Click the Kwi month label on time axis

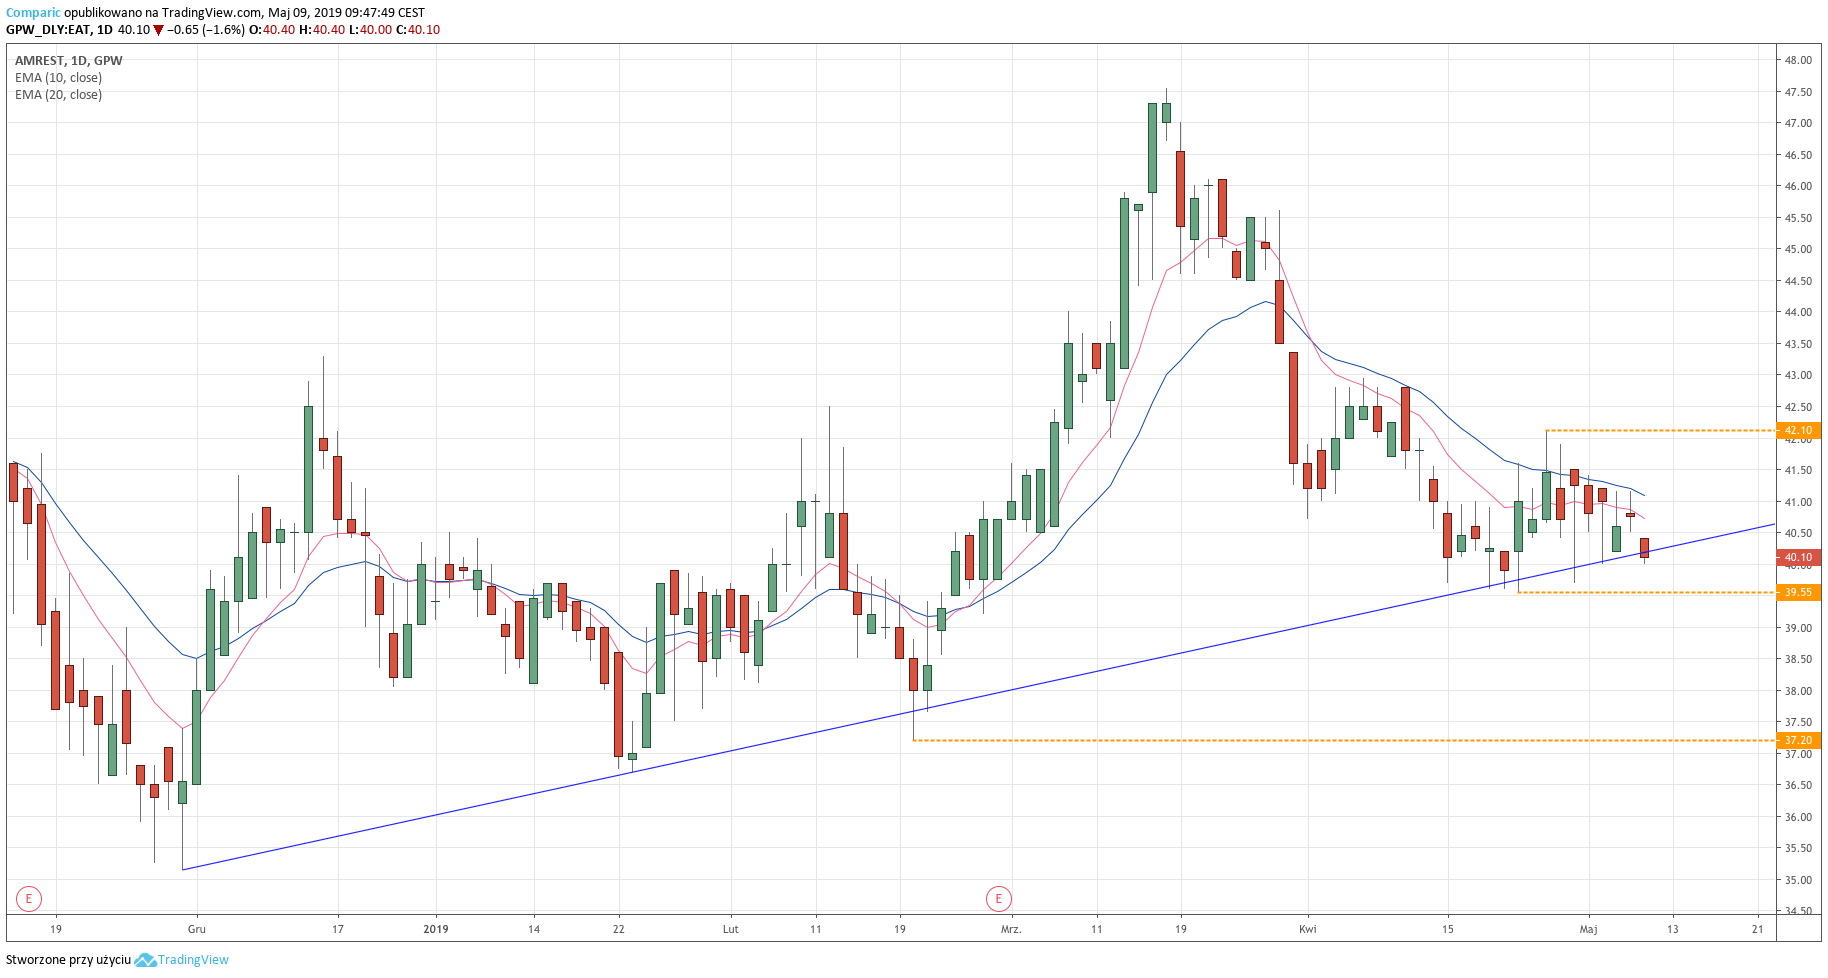coord(1308,929)
